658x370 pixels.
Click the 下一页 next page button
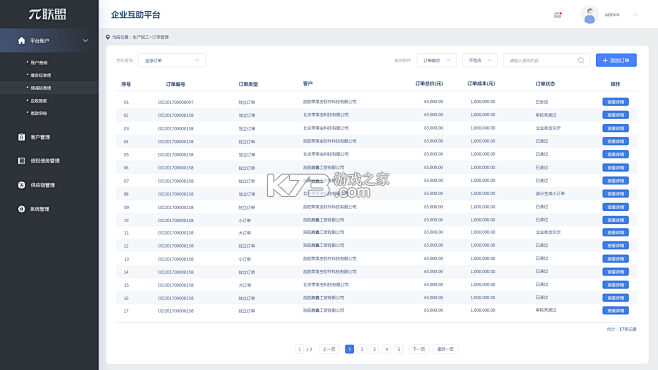[419, 349]
